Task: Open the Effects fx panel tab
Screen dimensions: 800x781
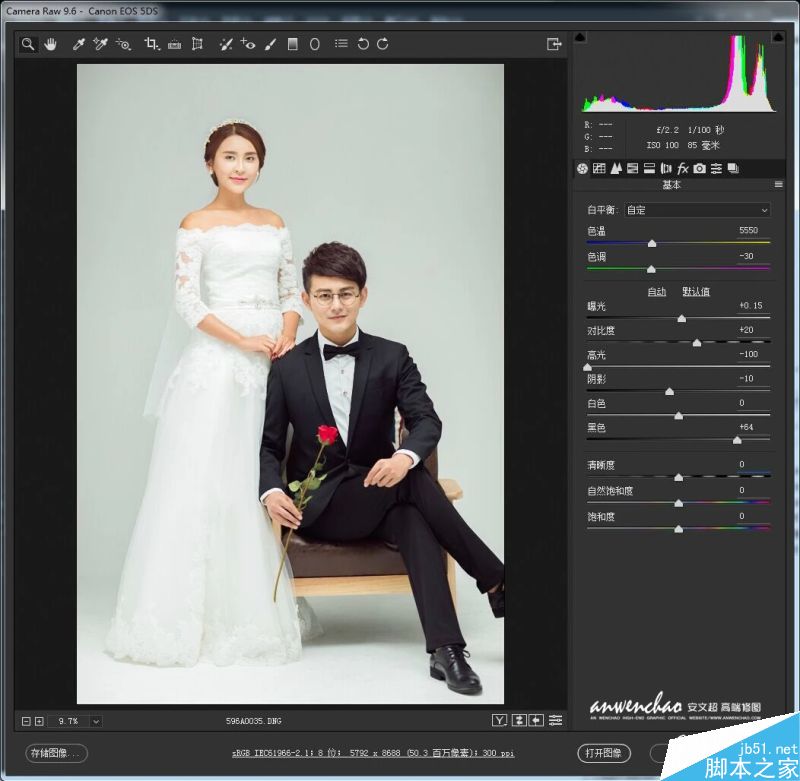Action: click(x=683, y=168)
